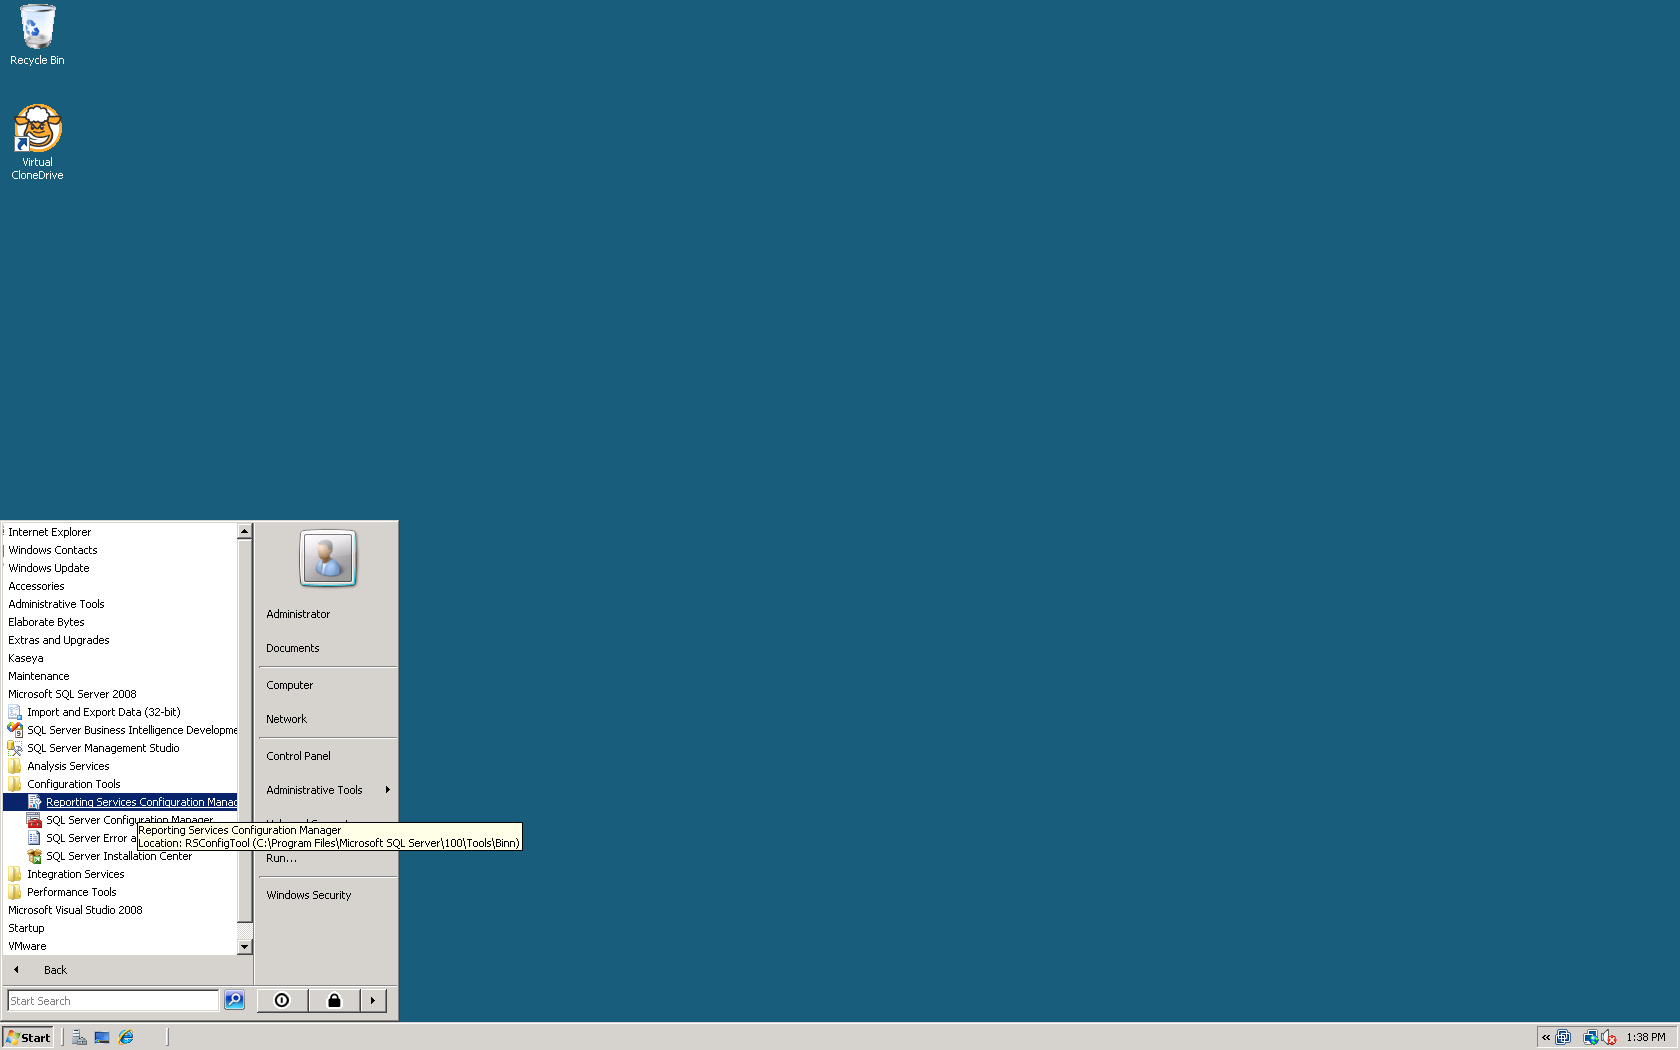
Task: Expand the Administrative Tools submenu arrow
Action: [x=388, y=789]
